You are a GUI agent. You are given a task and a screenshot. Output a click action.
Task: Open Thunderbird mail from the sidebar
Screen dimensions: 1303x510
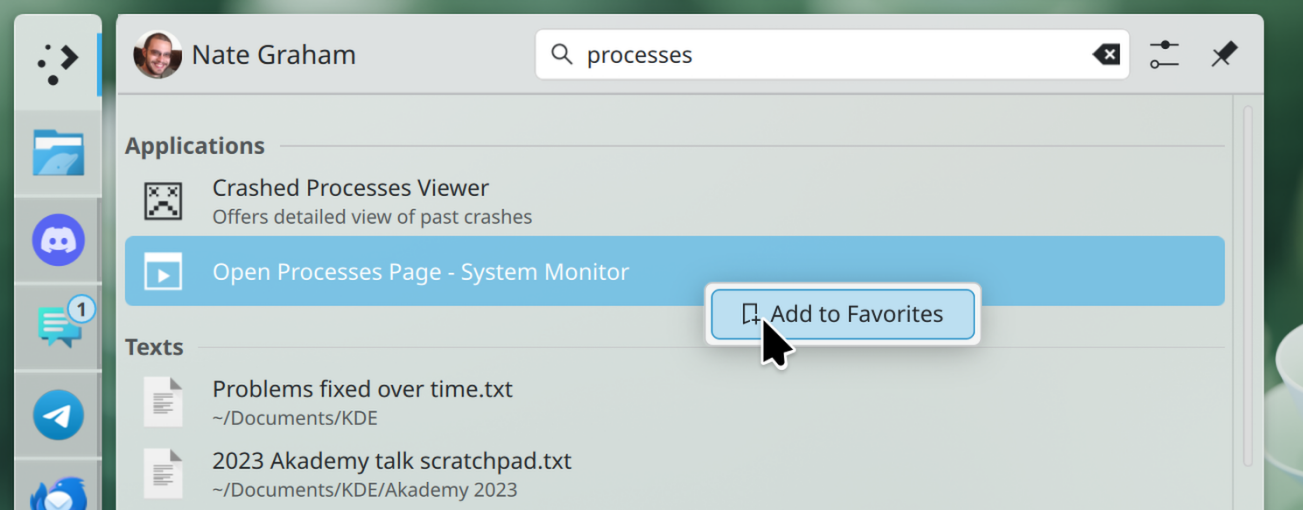point(58,492)
